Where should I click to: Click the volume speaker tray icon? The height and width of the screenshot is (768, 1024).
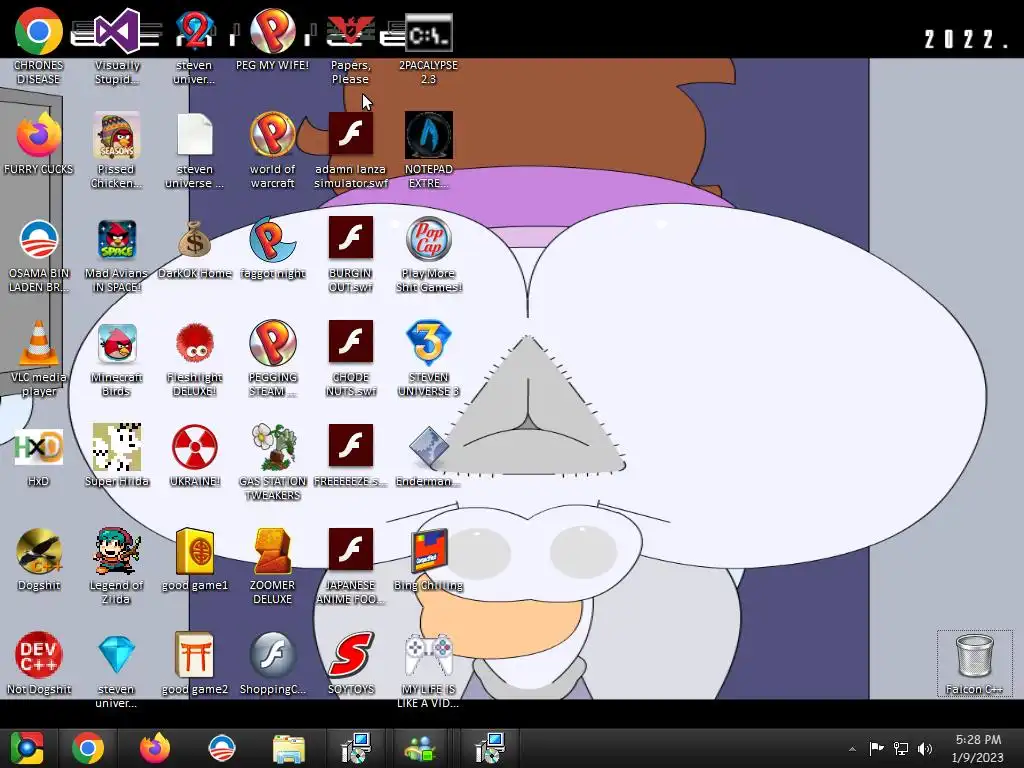click(x=925, y=748)
